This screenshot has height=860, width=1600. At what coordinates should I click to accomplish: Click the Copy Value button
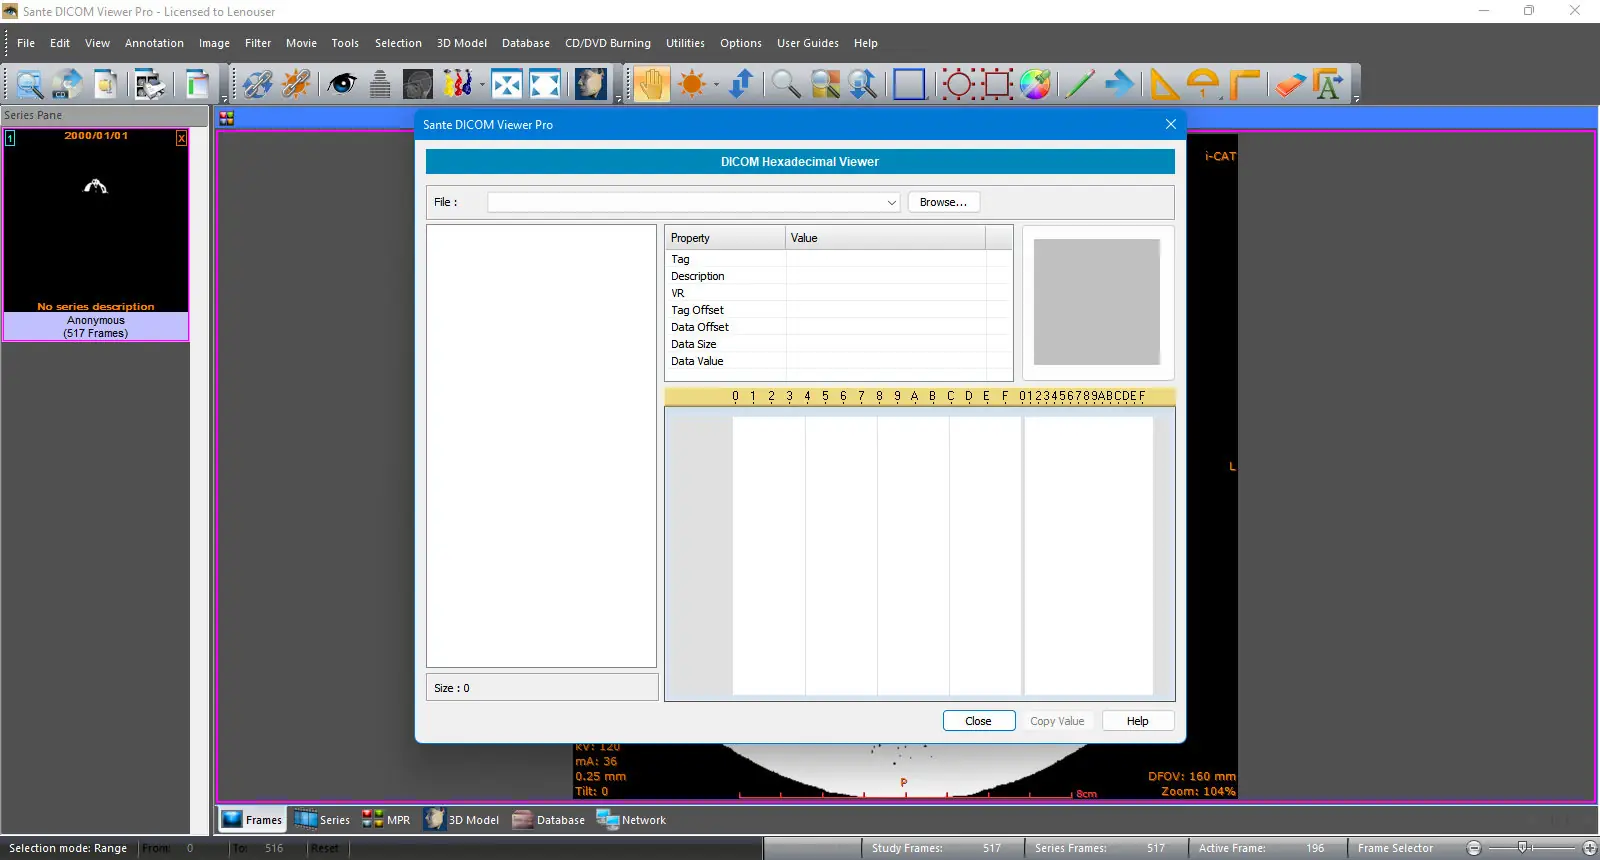(1057, 721)
